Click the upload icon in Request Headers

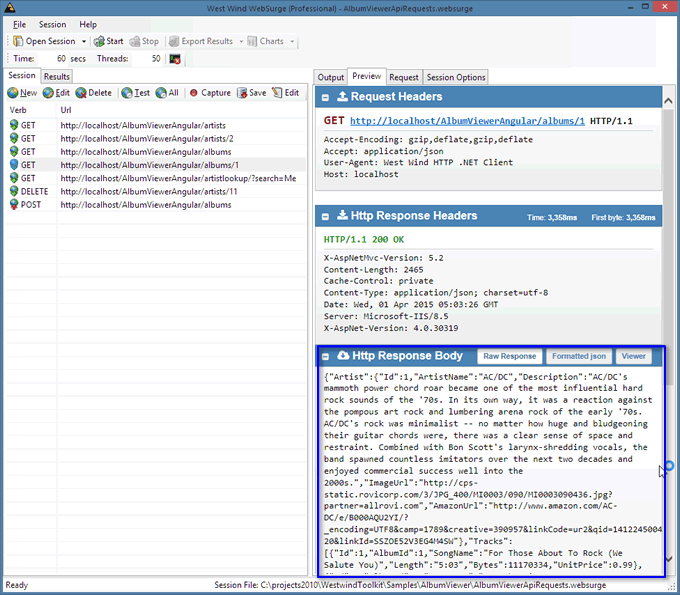click(342, 96)
